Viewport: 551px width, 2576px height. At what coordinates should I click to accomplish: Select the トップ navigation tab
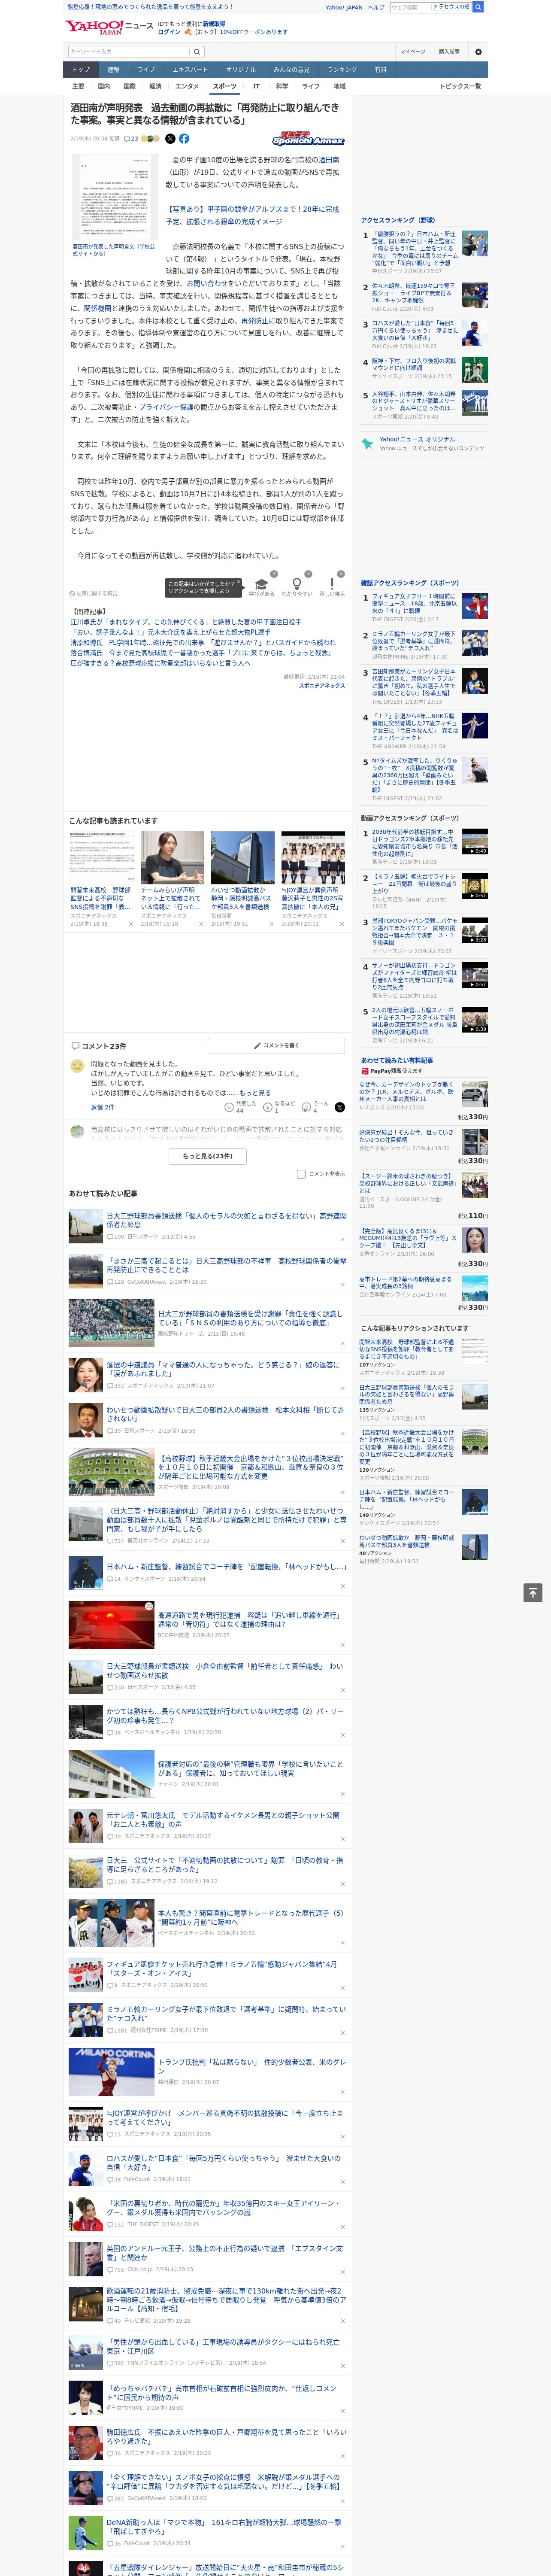pyautogui.click(x=81, y=70)
